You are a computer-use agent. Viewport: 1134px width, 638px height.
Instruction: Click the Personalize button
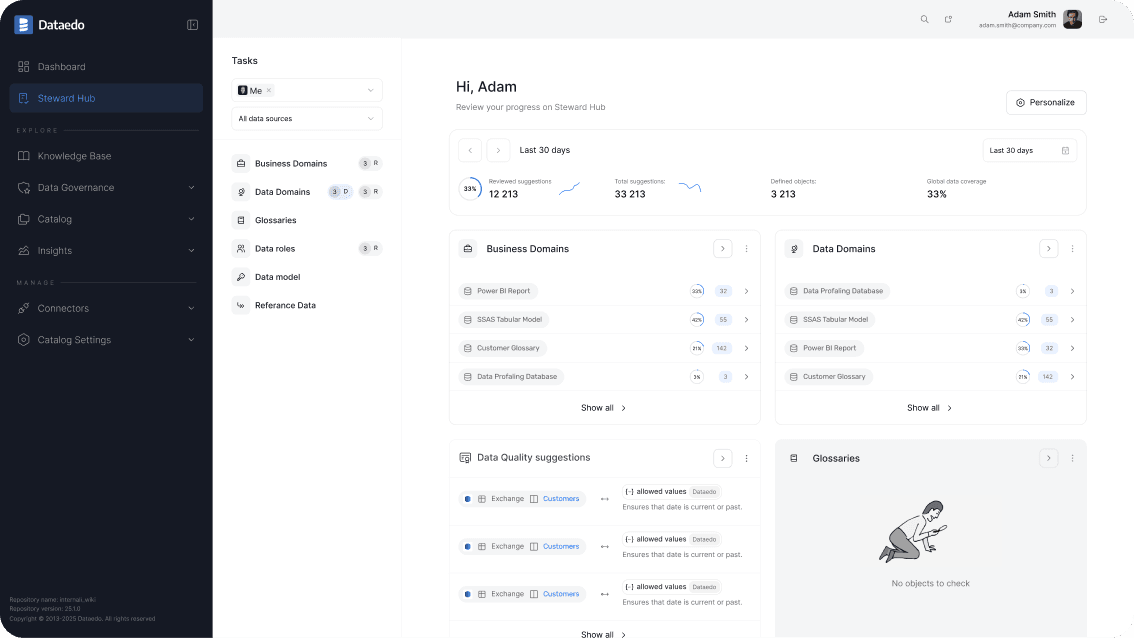(1046, 102)
